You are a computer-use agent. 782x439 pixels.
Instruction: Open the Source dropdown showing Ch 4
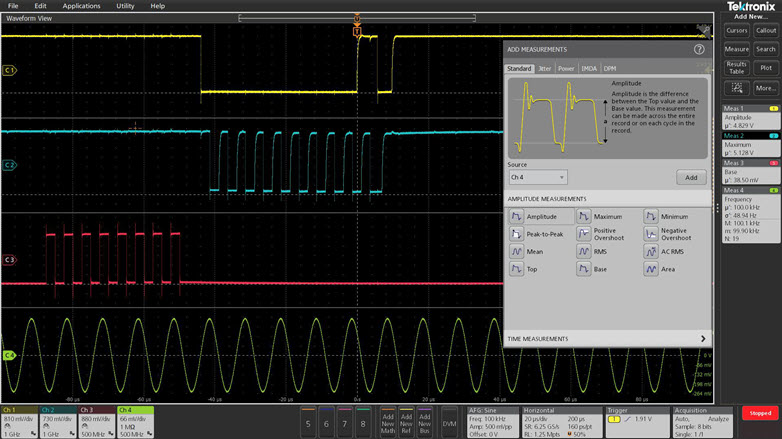coord(537,177)
